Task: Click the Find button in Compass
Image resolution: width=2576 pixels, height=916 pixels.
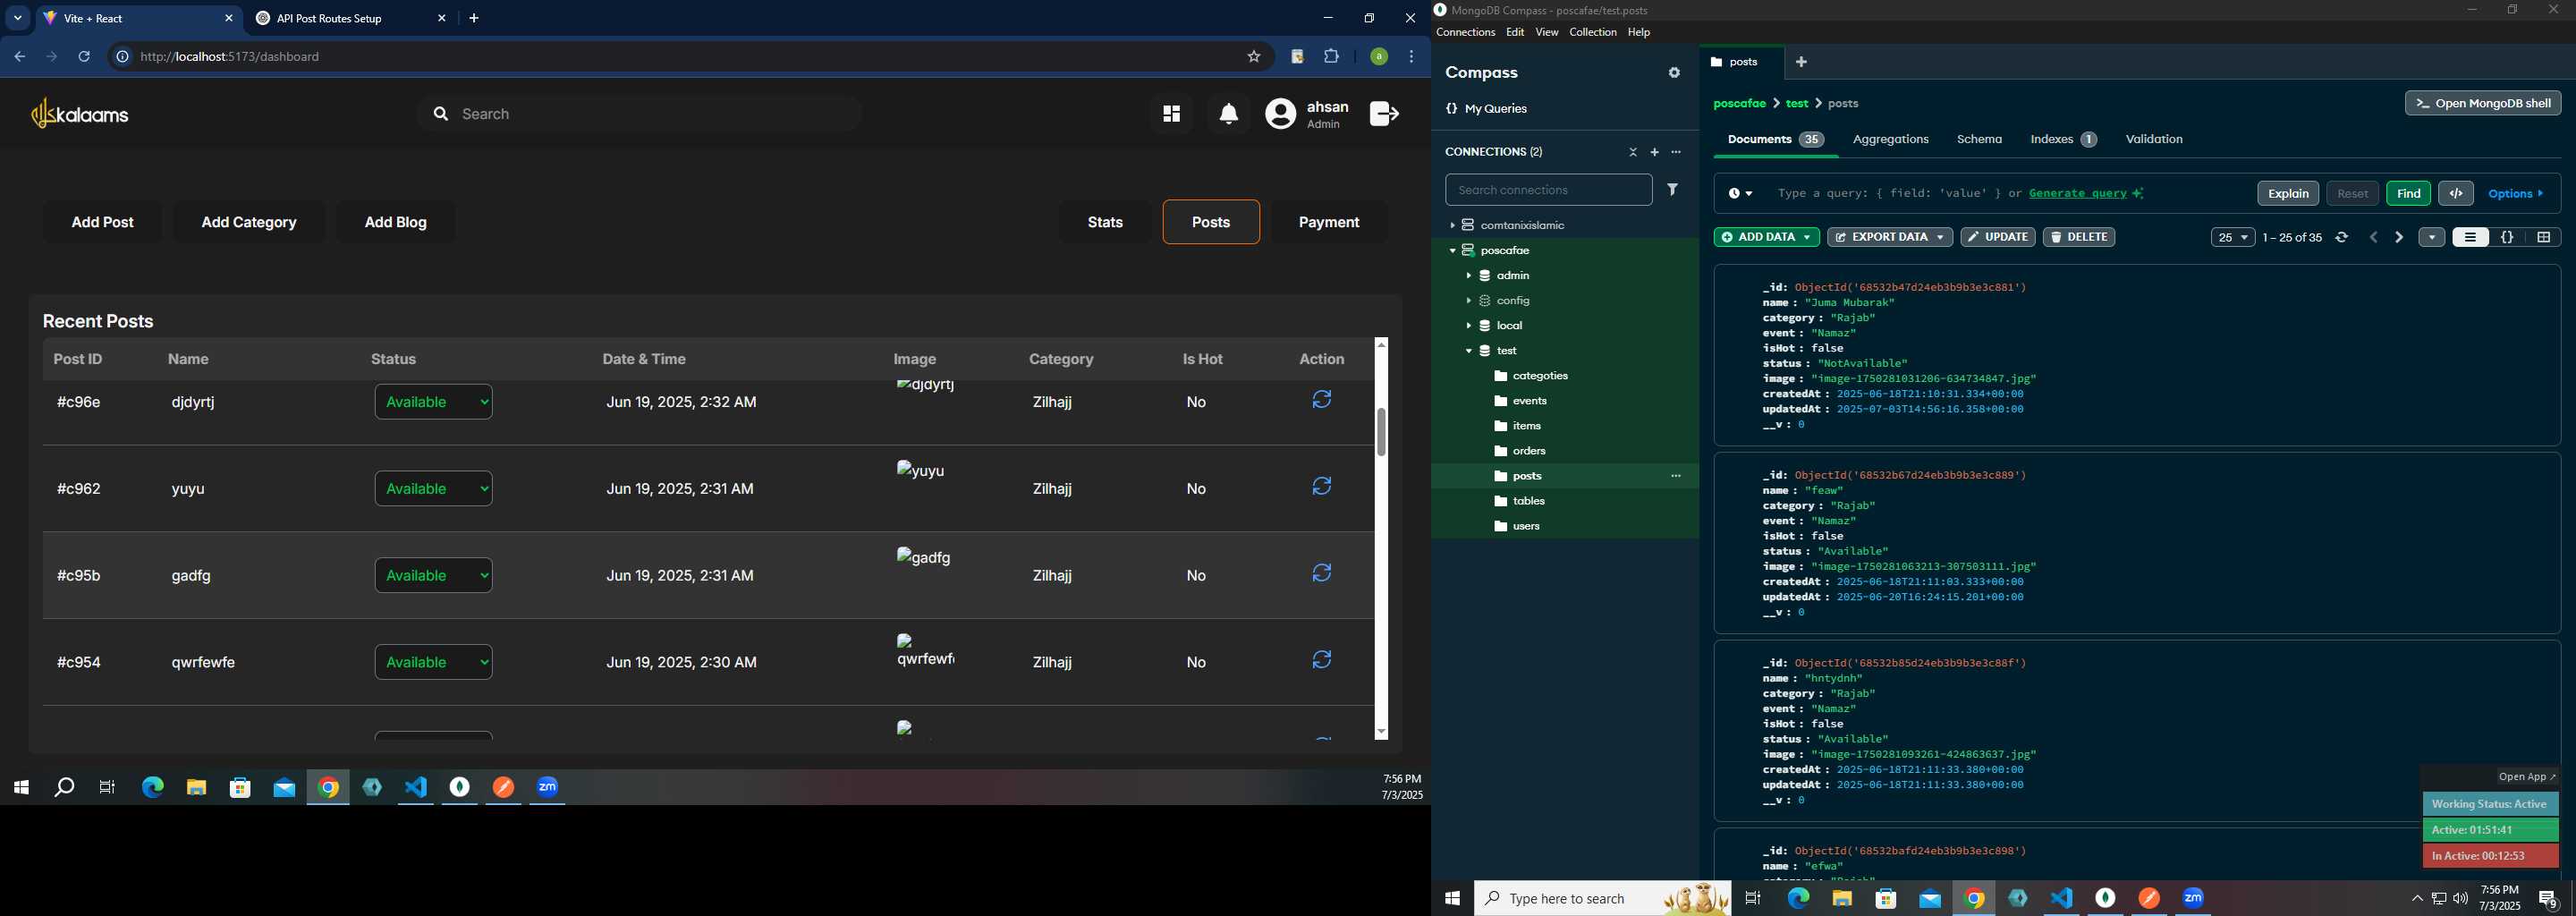Action: [x=2408, y=194]
